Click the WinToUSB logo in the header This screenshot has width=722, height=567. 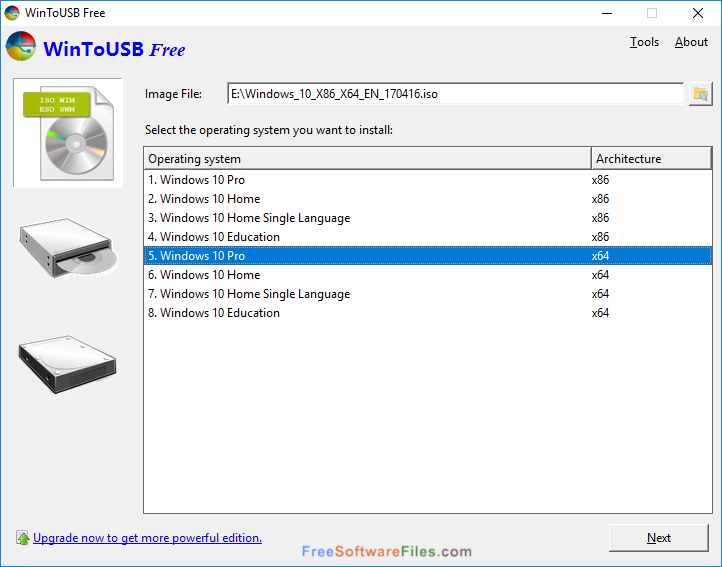pos(21,47)
